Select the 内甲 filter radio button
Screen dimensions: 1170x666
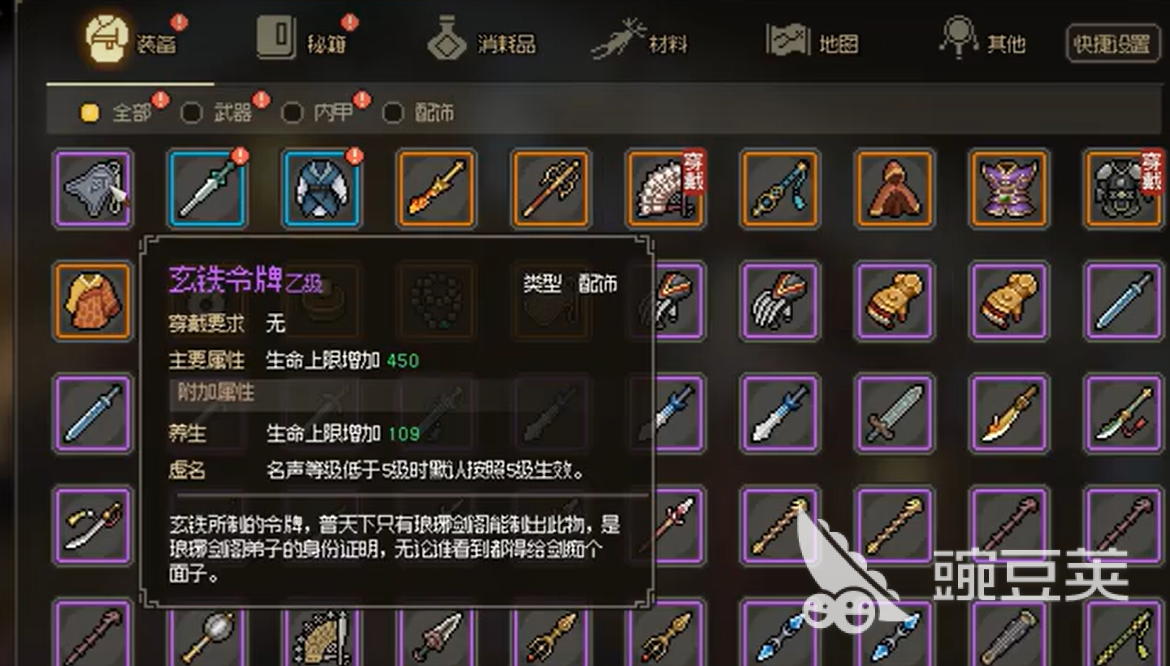tap(292, 113)
